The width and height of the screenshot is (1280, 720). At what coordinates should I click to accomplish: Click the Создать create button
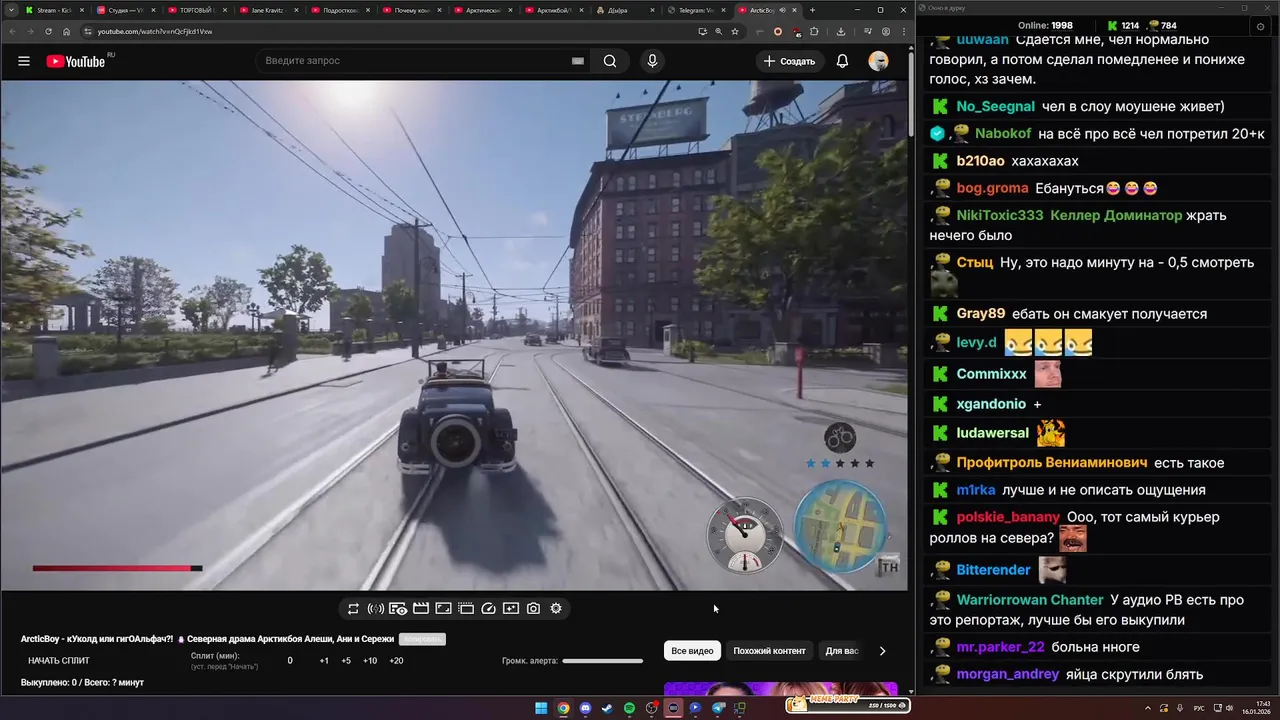click(789, 61)
